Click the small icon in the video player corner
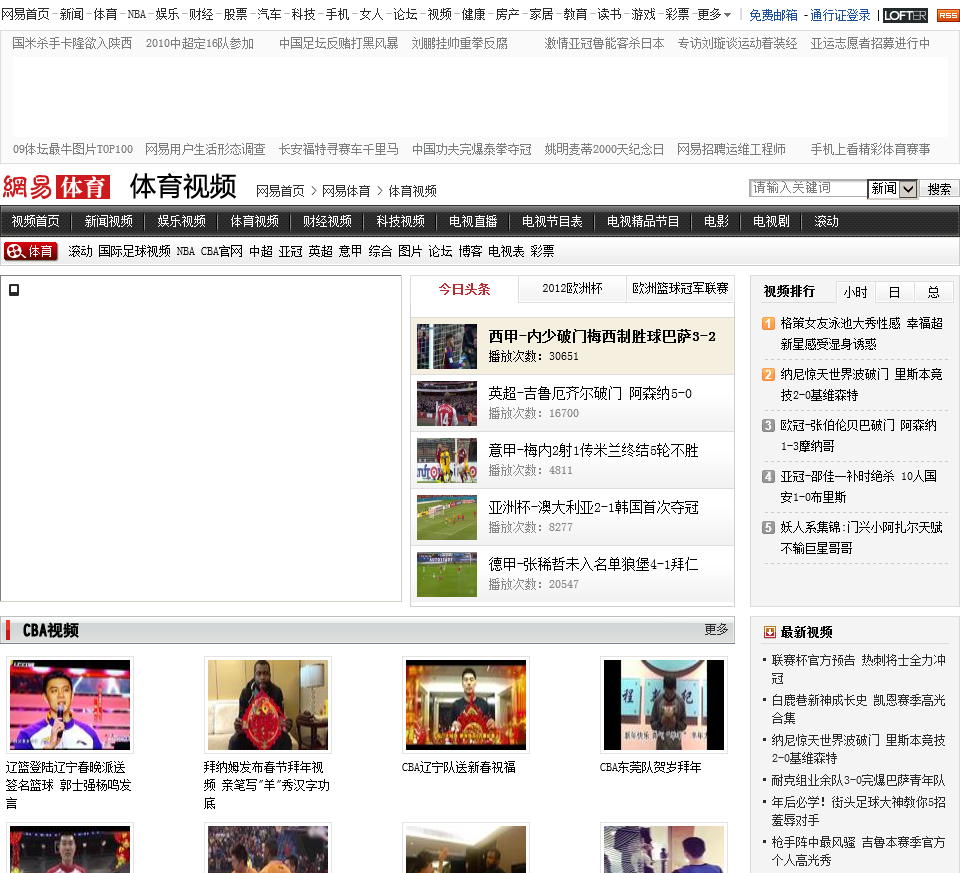 pyautogui.click(x=14, y=290)
